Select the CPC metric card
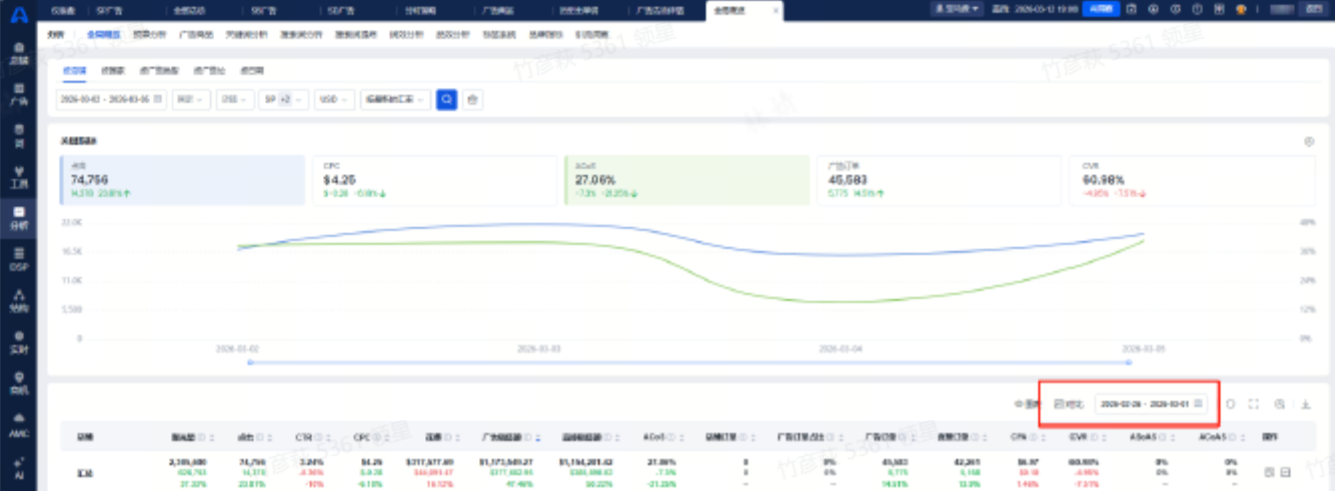 pyautogui.click(x=432, y=180)
